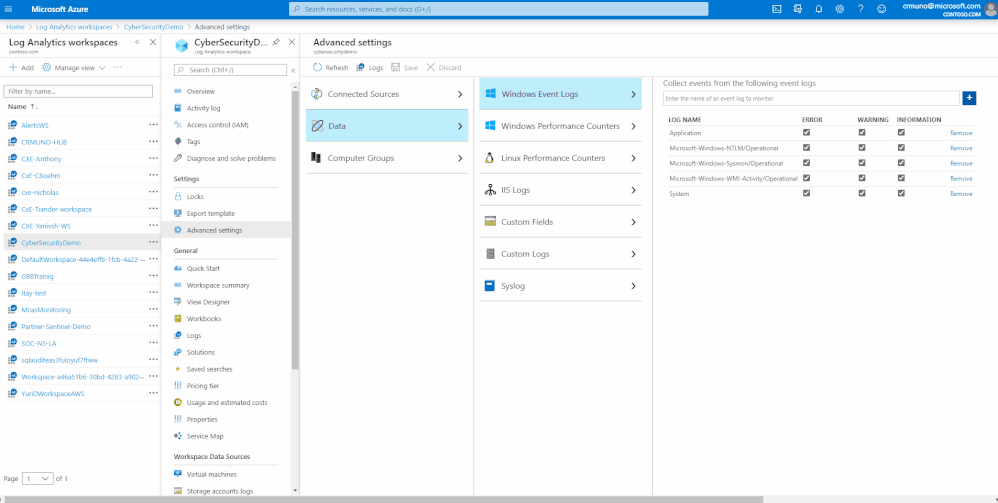Pin the CyberSecurityDemo blade with pin icon

[x=276, y=42]
